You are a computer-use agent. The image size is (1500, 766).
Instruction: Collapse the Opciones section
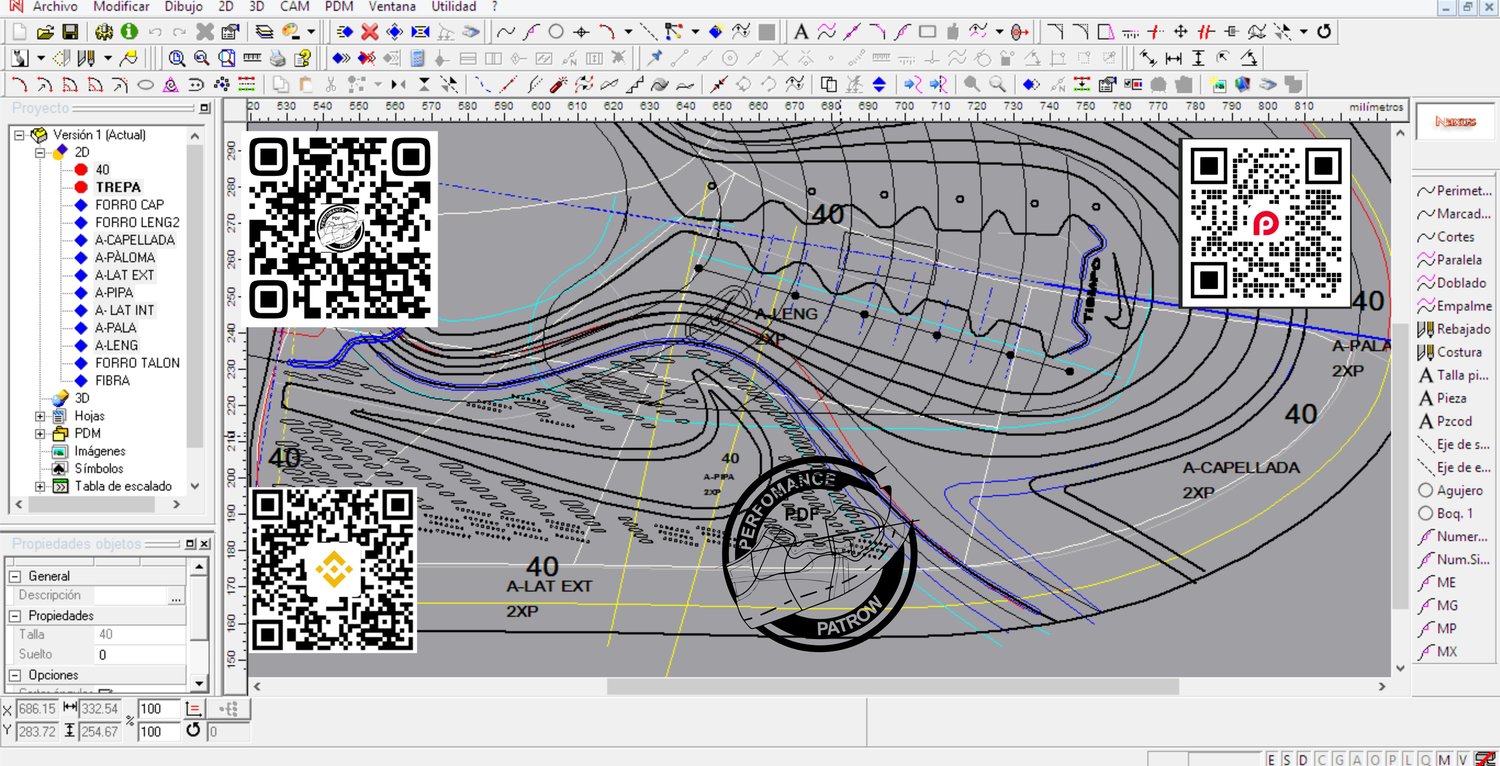coord(15,675)
